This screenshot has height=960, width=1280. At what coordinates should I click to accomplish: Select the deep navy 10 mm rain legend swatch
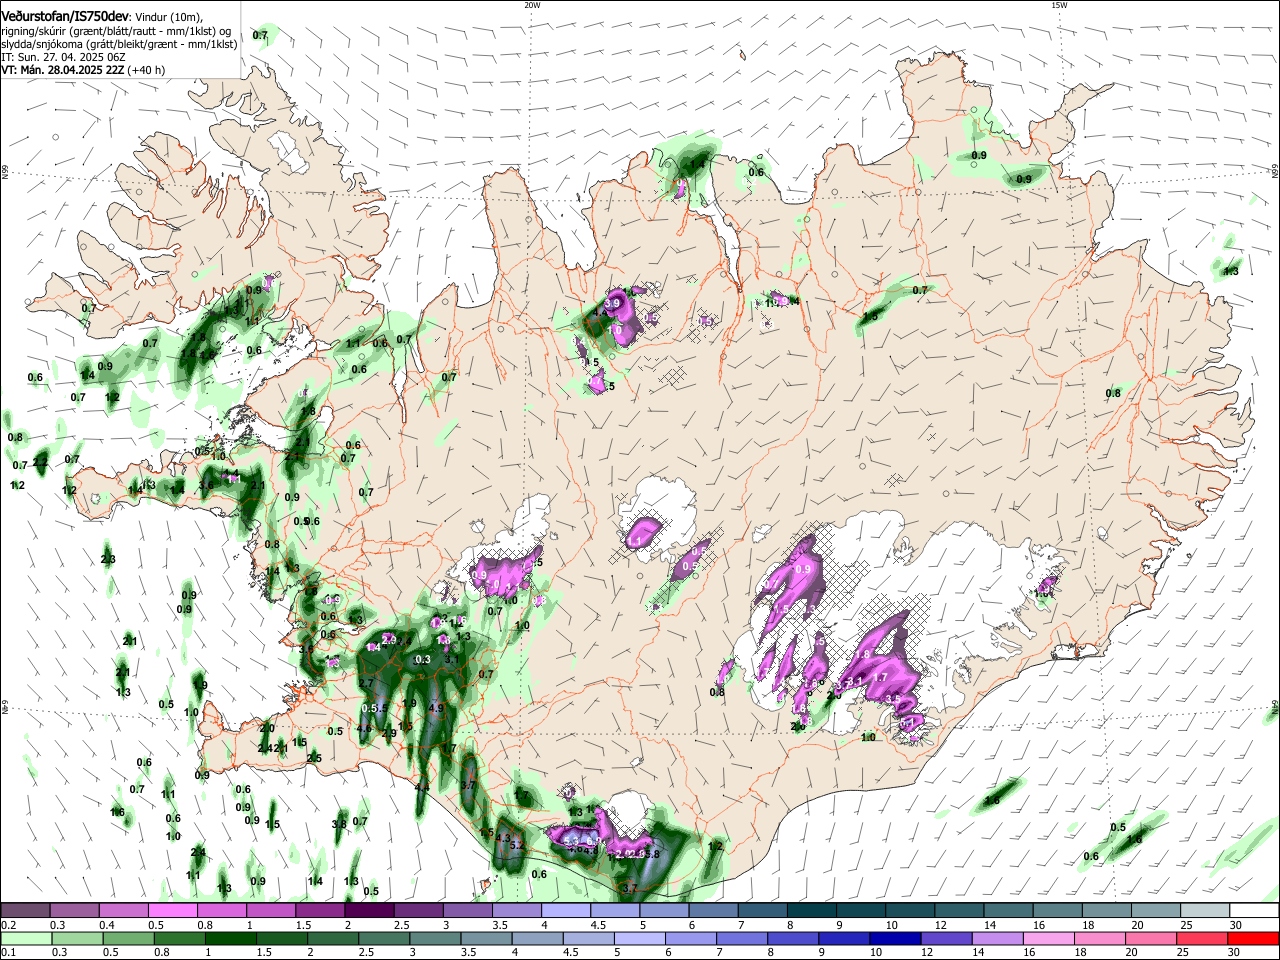point(895,938)
